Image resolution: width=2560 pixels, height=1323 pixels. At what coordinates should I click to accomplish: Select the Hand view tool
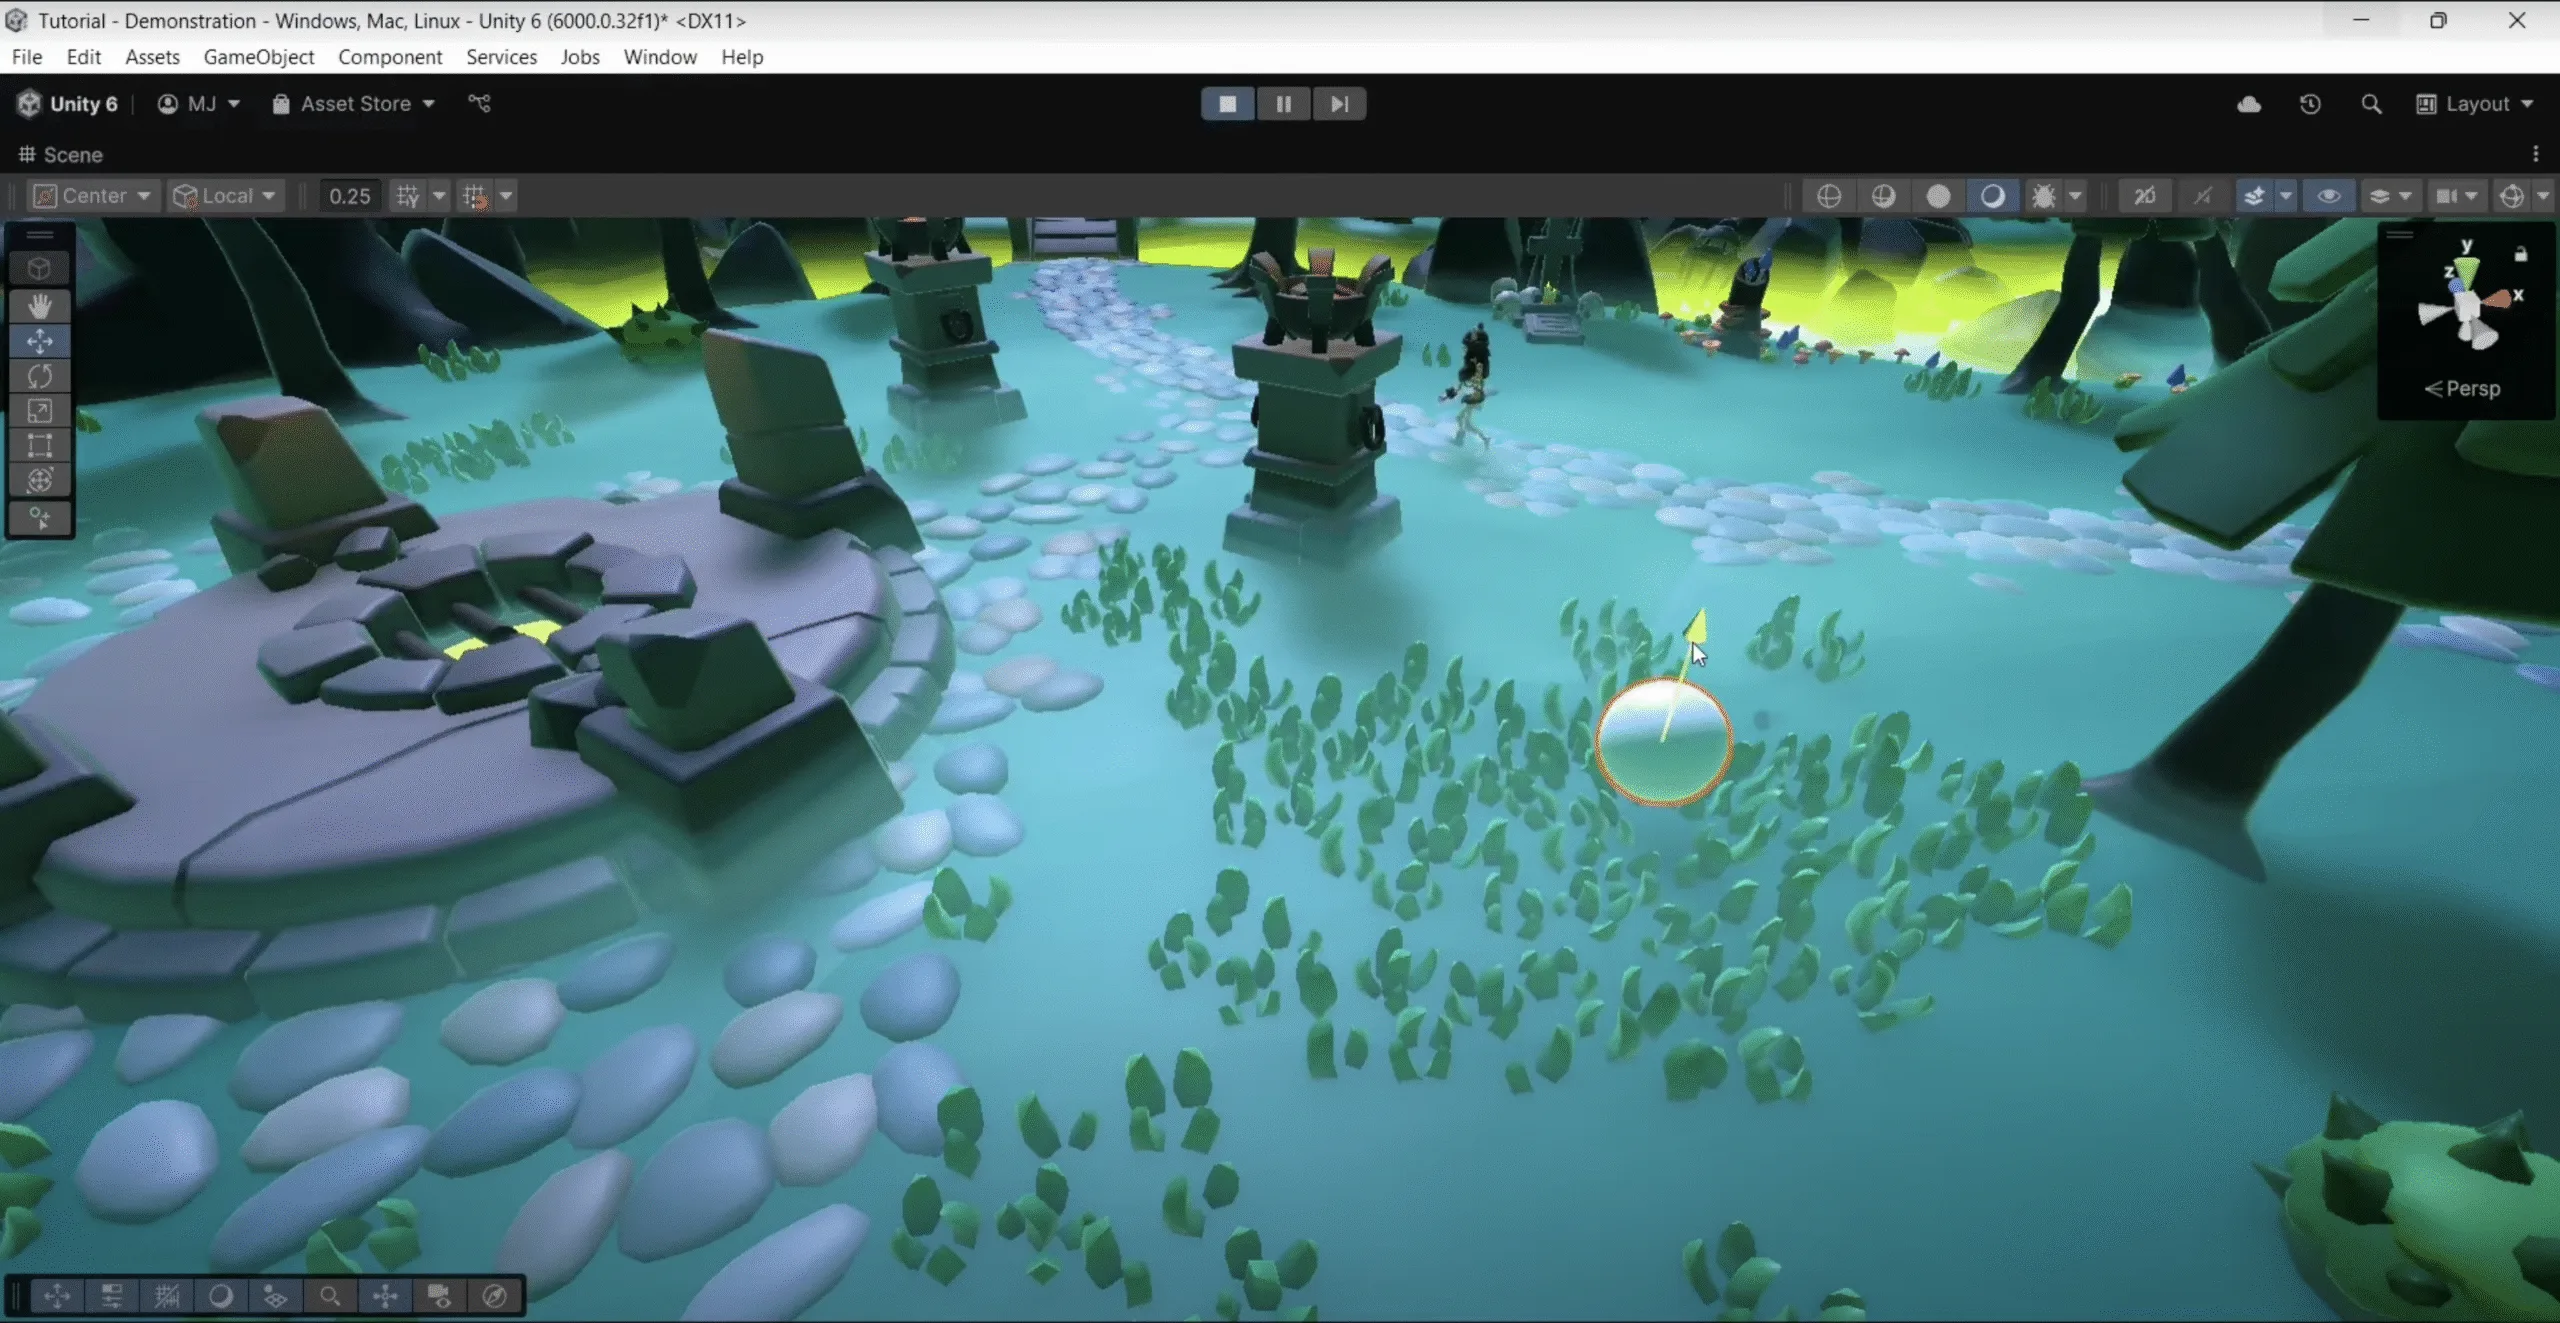click(40, 306)
